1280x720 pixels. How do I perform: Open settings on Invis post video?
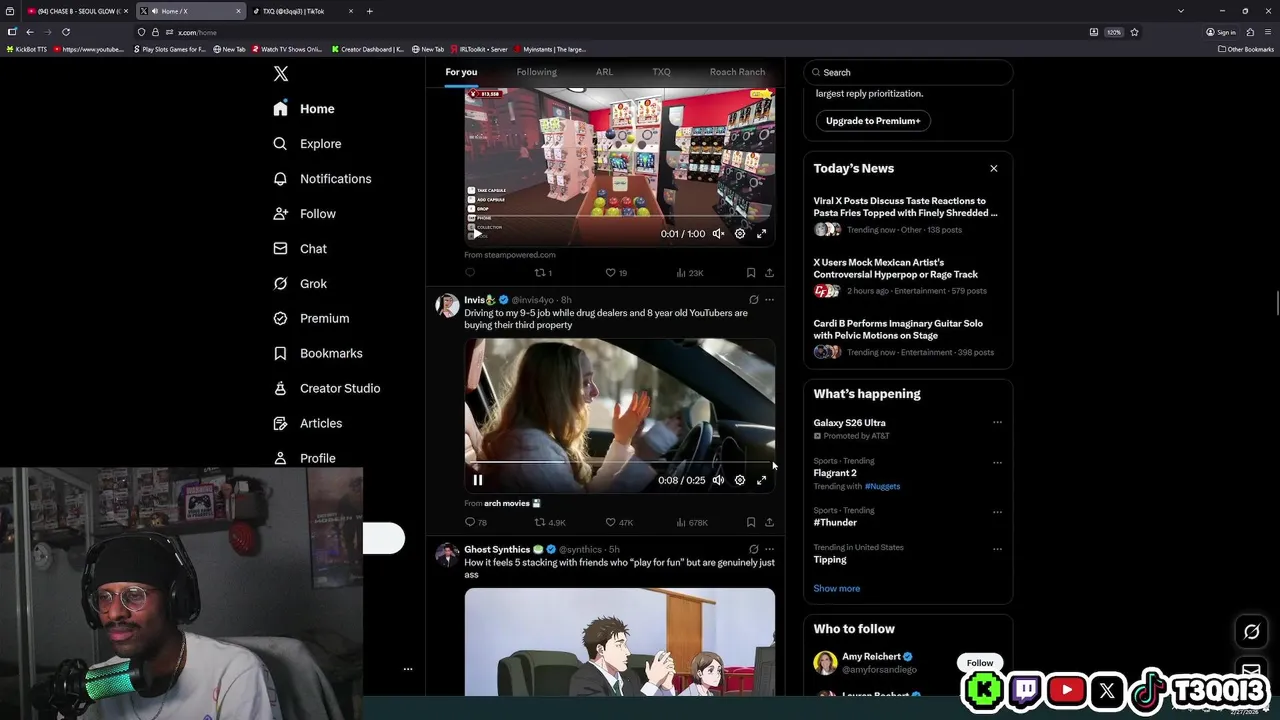[740, 480]
